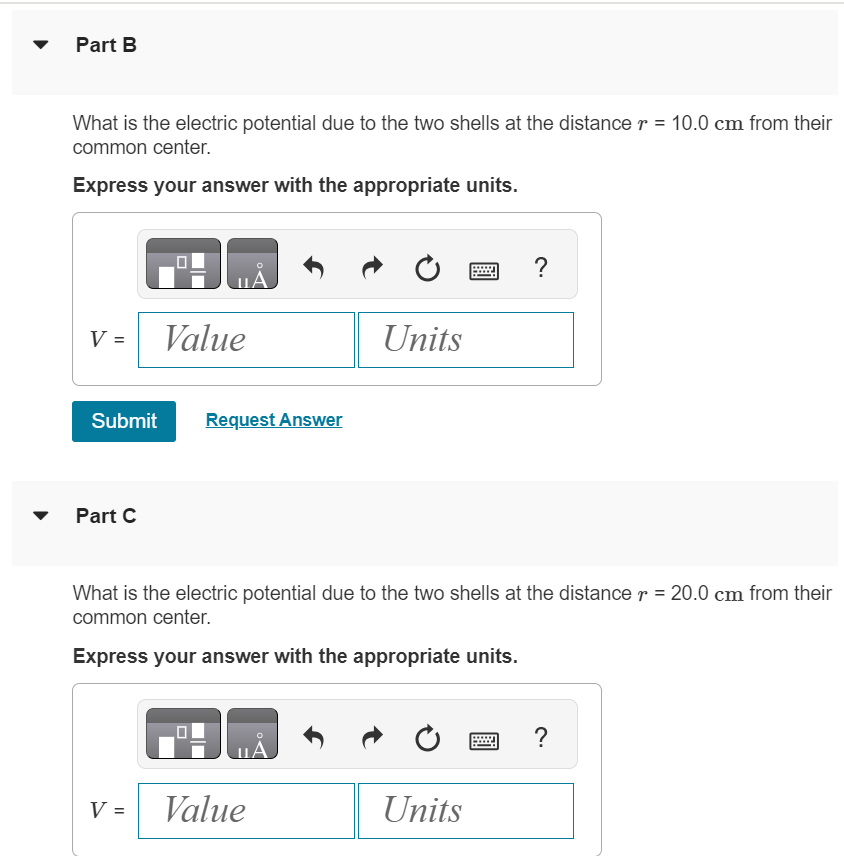
Task: Show keyboard shortcuts for Part C
Action: [x=484, y=741]
